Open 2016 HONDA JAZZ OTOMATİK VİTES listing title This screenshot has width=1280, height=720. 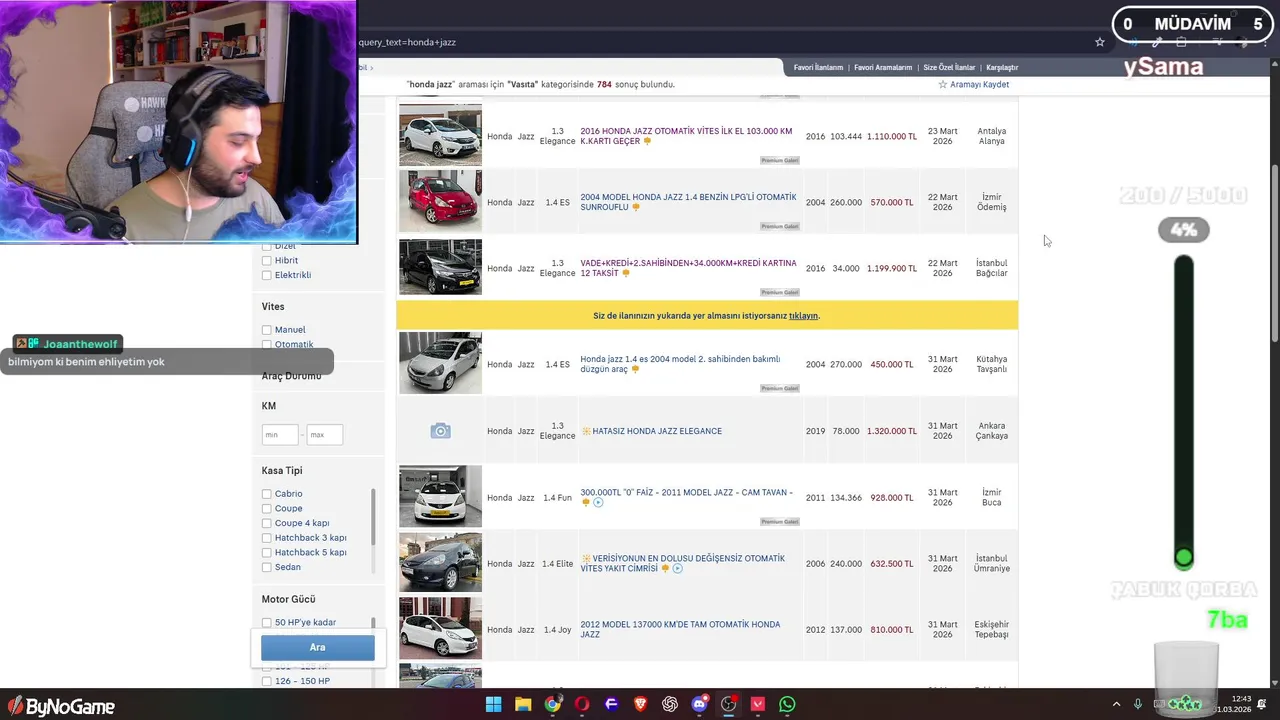pyautogui.click(x=686, y=136)
